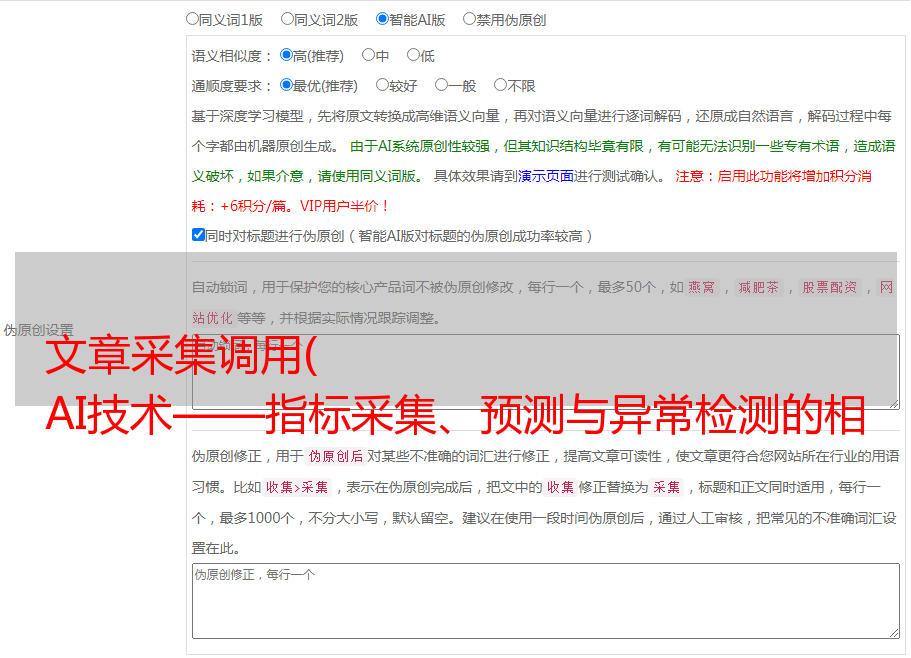Set 通顺度要求 to 较好
This screenshot has height=658, width=911.
(382, 85)
